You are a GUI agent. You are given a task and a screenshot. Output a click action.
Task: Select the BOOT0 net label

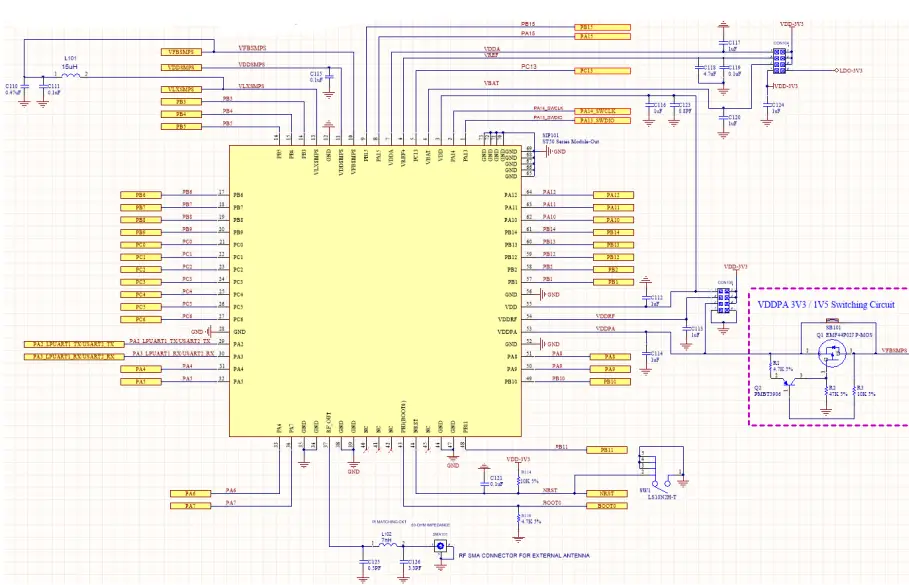[607, 505]
